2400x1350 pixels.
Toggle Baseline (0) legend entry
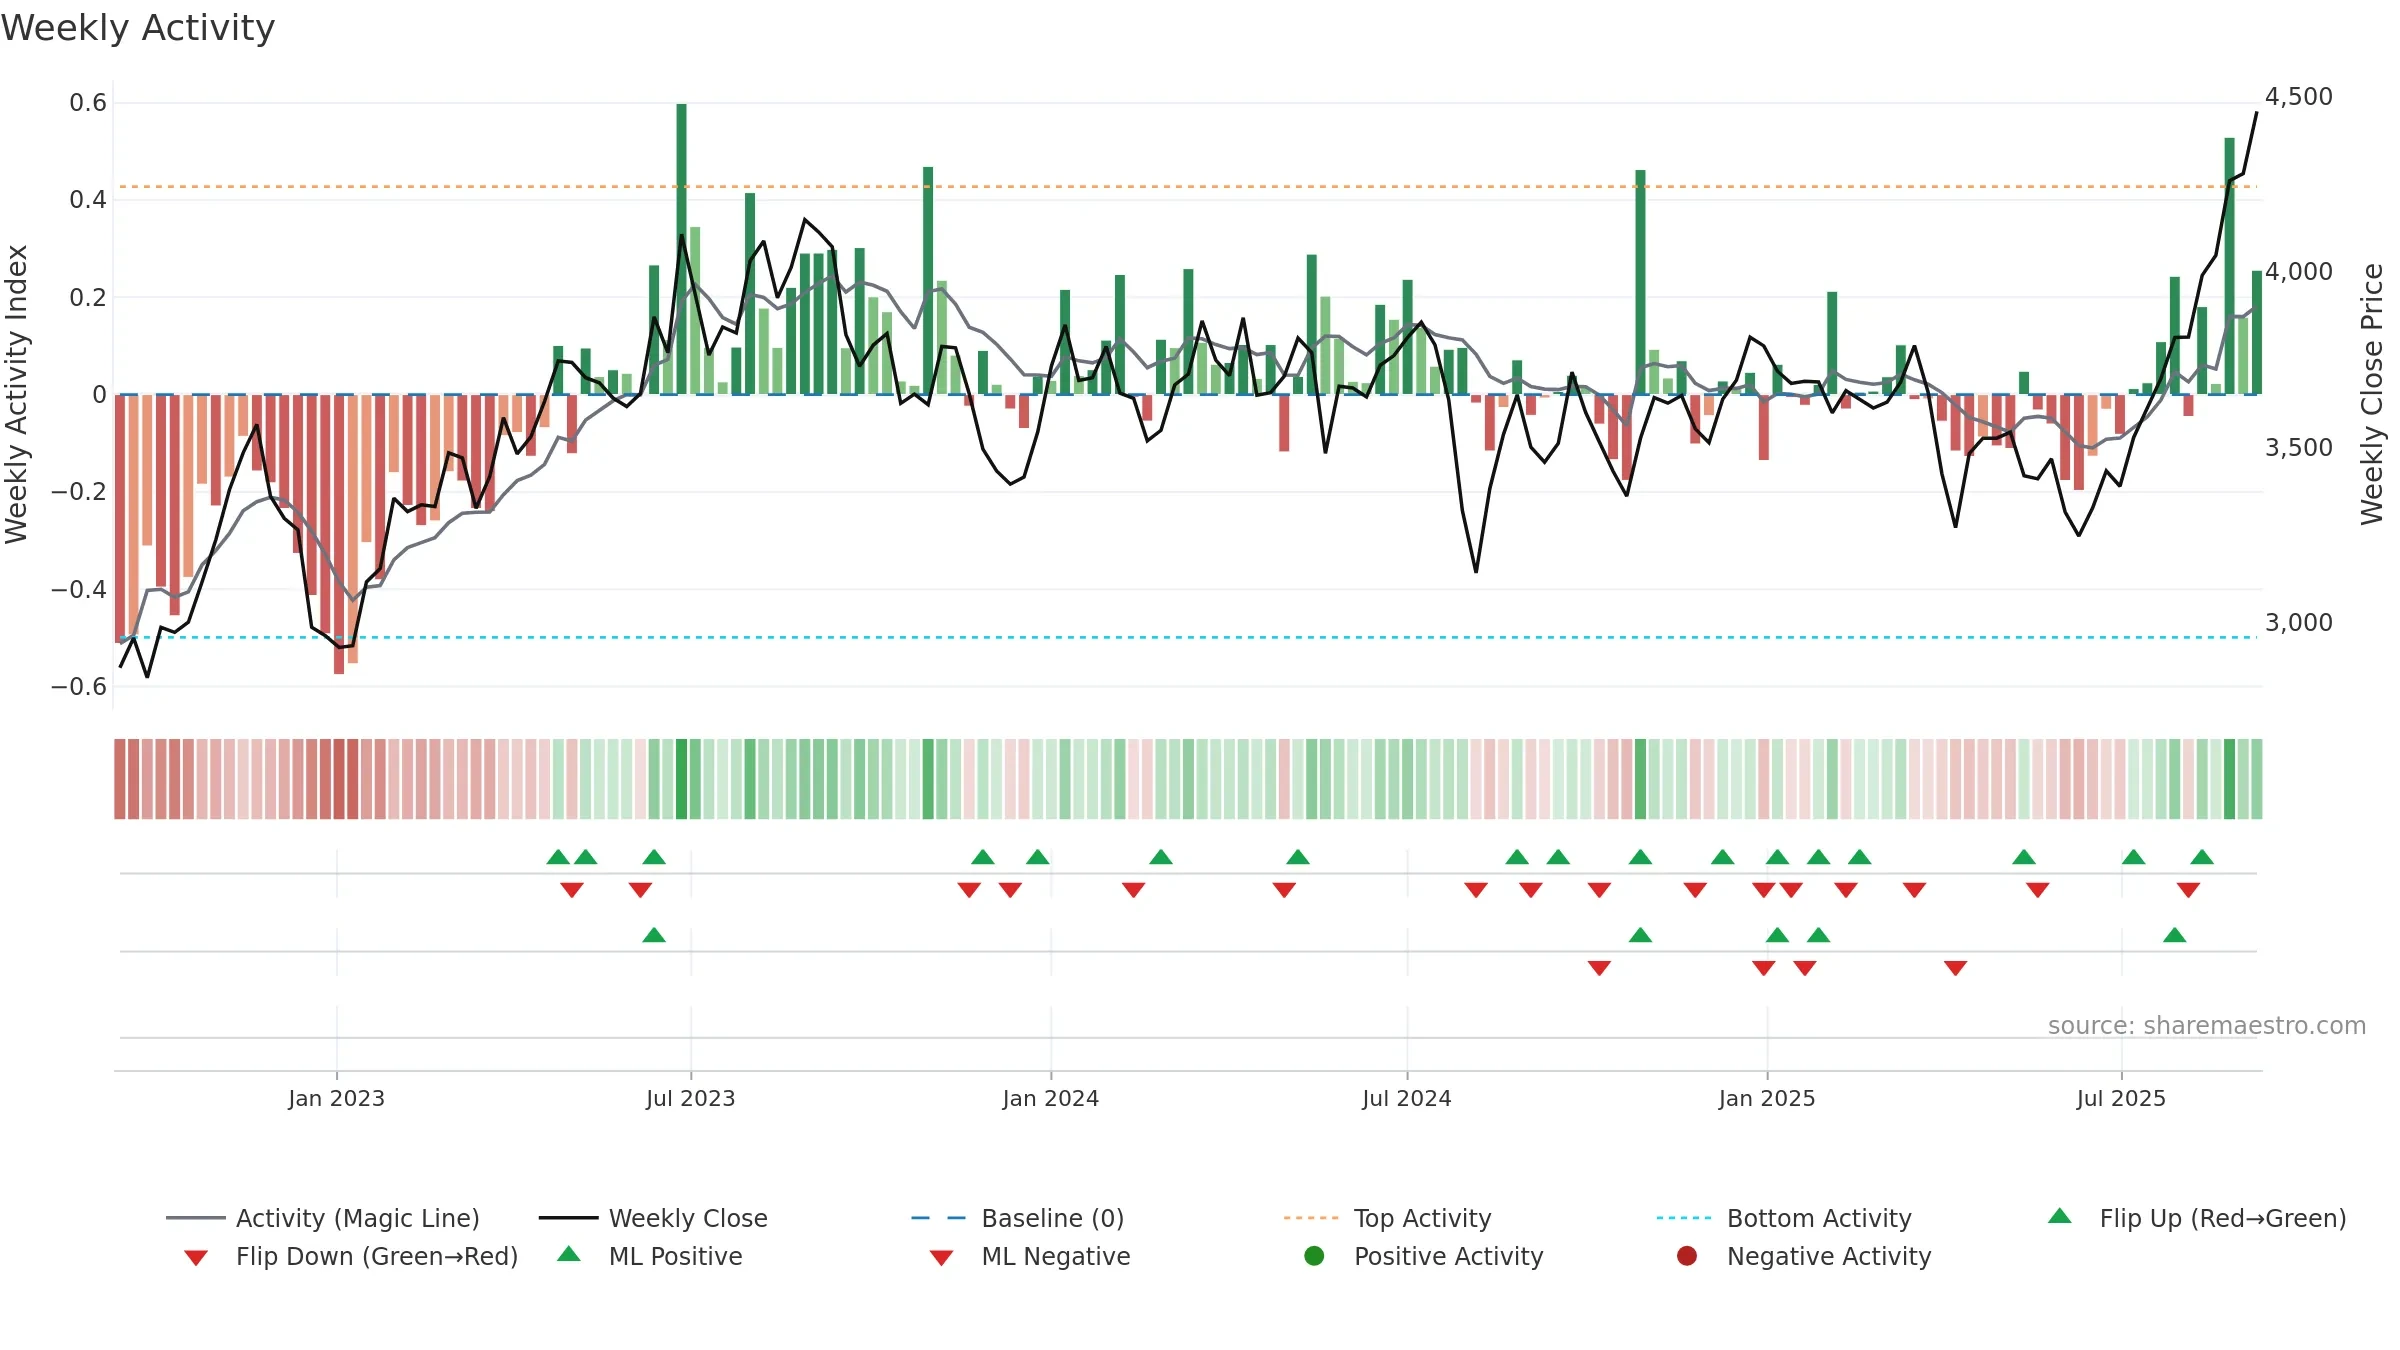click(x=1018, y=1218)
